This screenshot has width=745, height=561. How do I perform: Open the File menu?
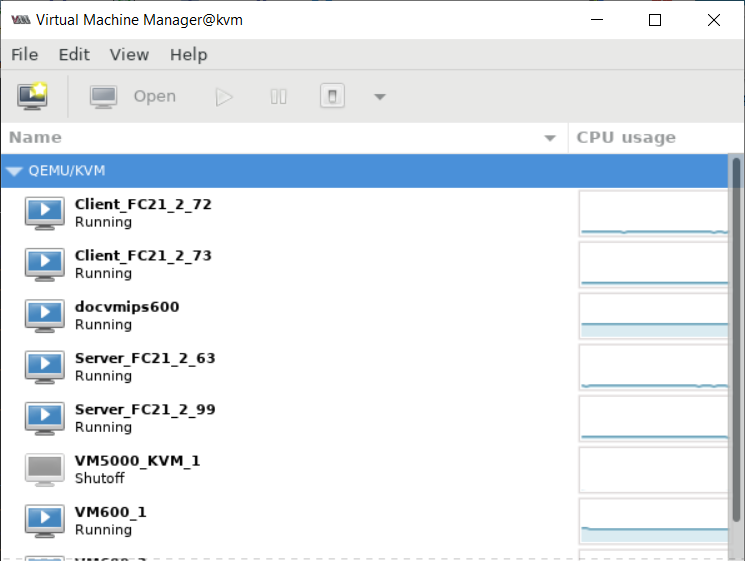click(x=25, y=55)
